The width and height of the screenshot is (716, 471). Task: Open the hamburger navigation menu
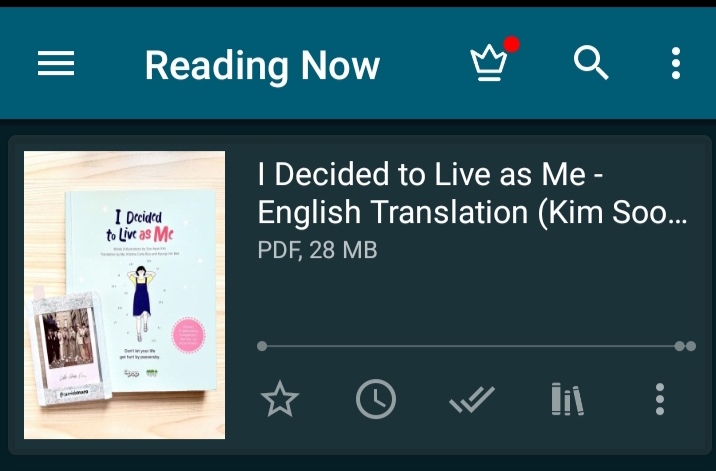[x=56, y=64]
